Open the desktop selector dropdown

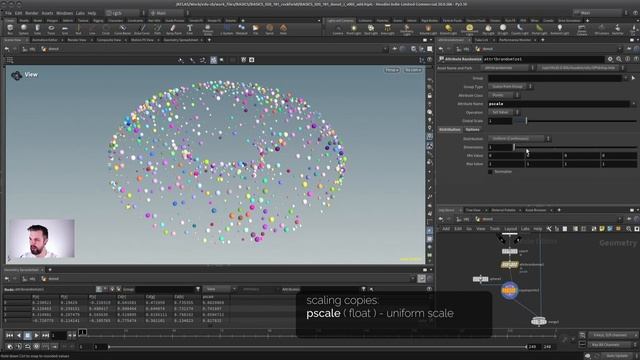[125, 13]
